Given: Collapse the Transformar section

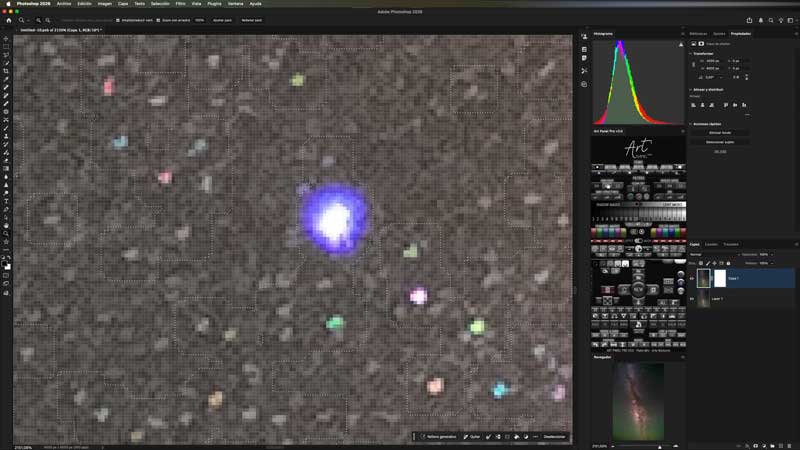Looking at the screenshot, I should [691, 52].
